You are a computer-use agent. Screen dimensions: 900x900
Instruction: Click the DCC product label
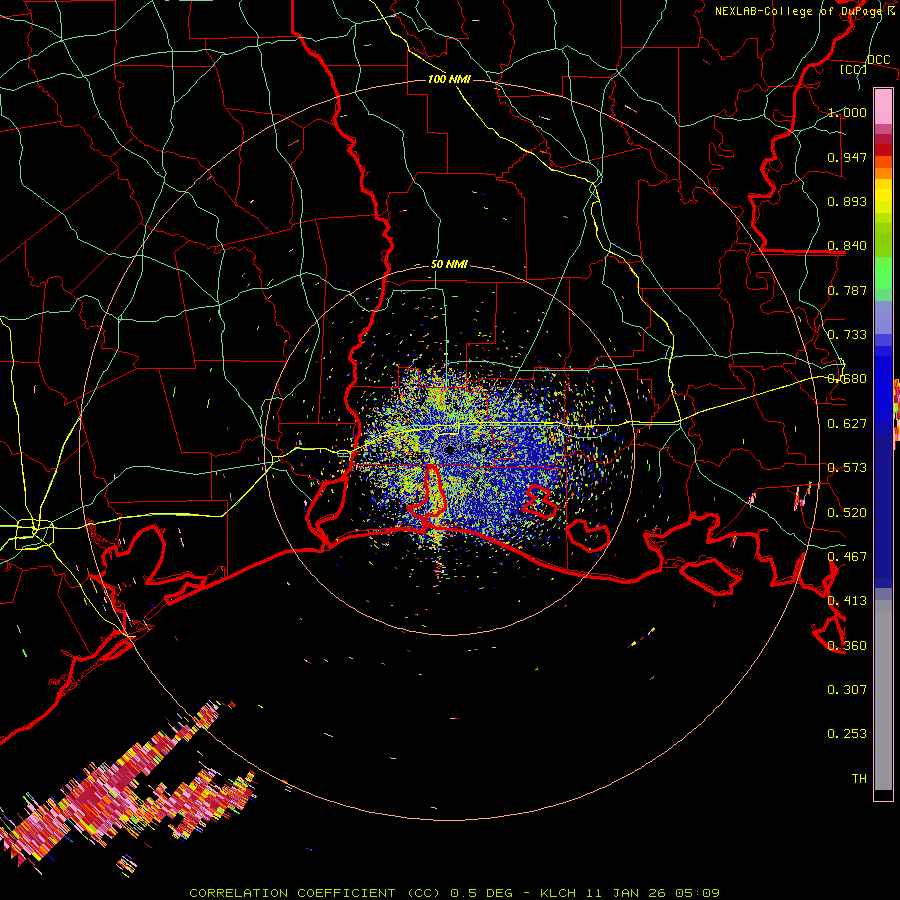878,60
